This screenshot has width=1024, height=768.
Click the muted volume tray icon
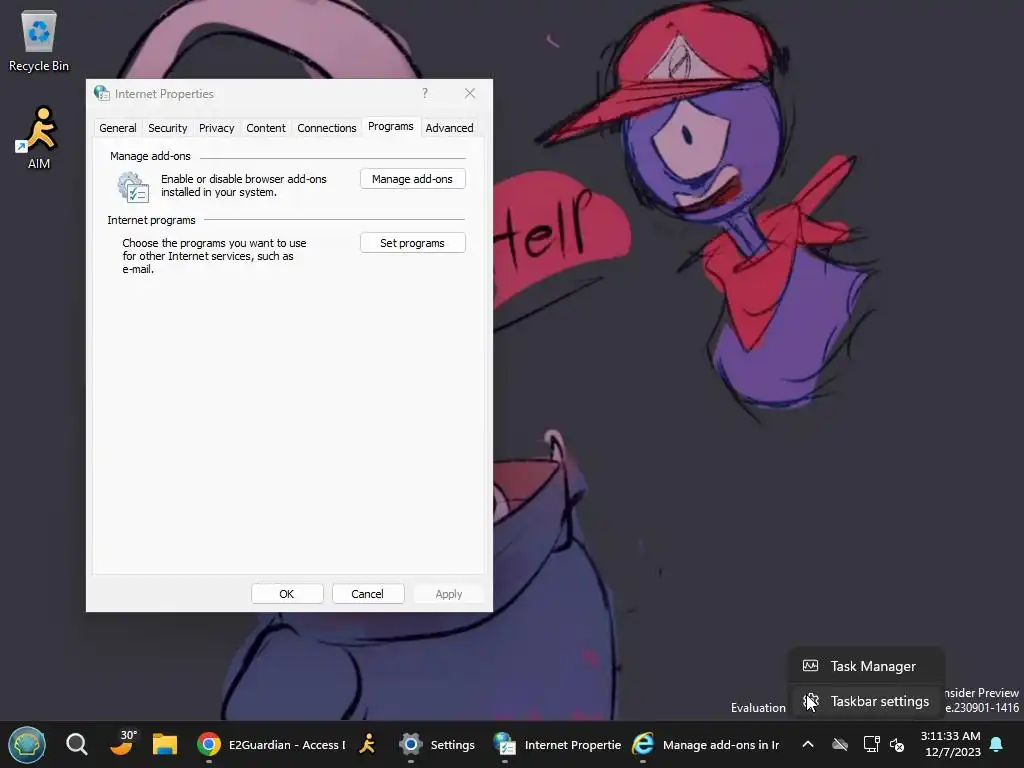coord(897,744)
